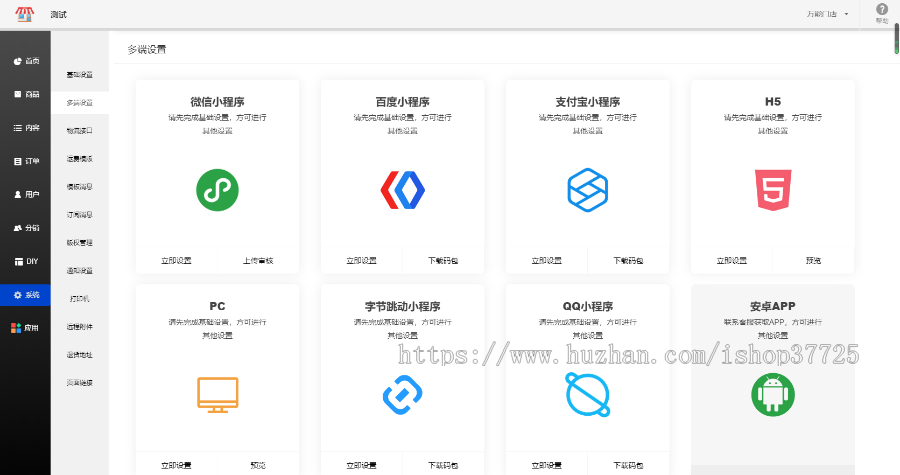Screen dimensions: 900x475
Task: Click 立即设置 on the 字节跳动小程序 card
Action: pyautogui.click(x=362, y=465)
